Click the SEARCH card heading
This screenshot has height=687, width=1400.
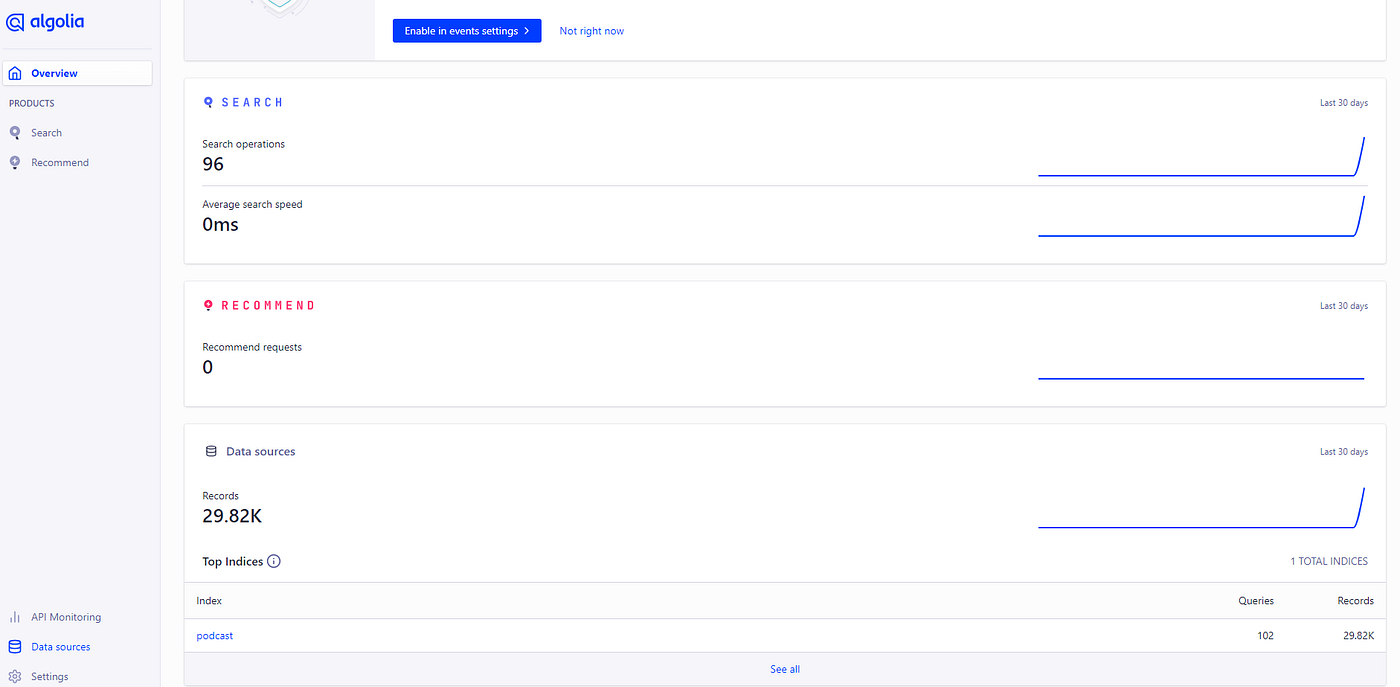[252, 102]
